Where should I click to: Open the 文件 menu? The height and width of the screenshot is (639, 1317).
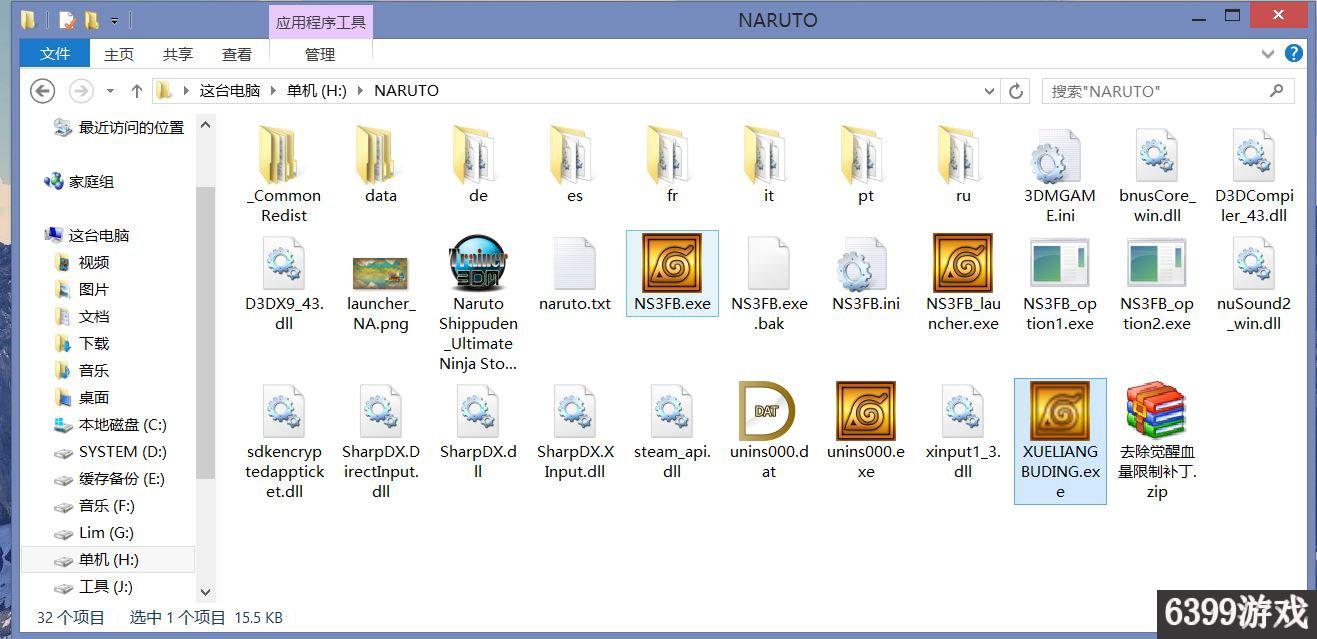[x=55, y=54]
